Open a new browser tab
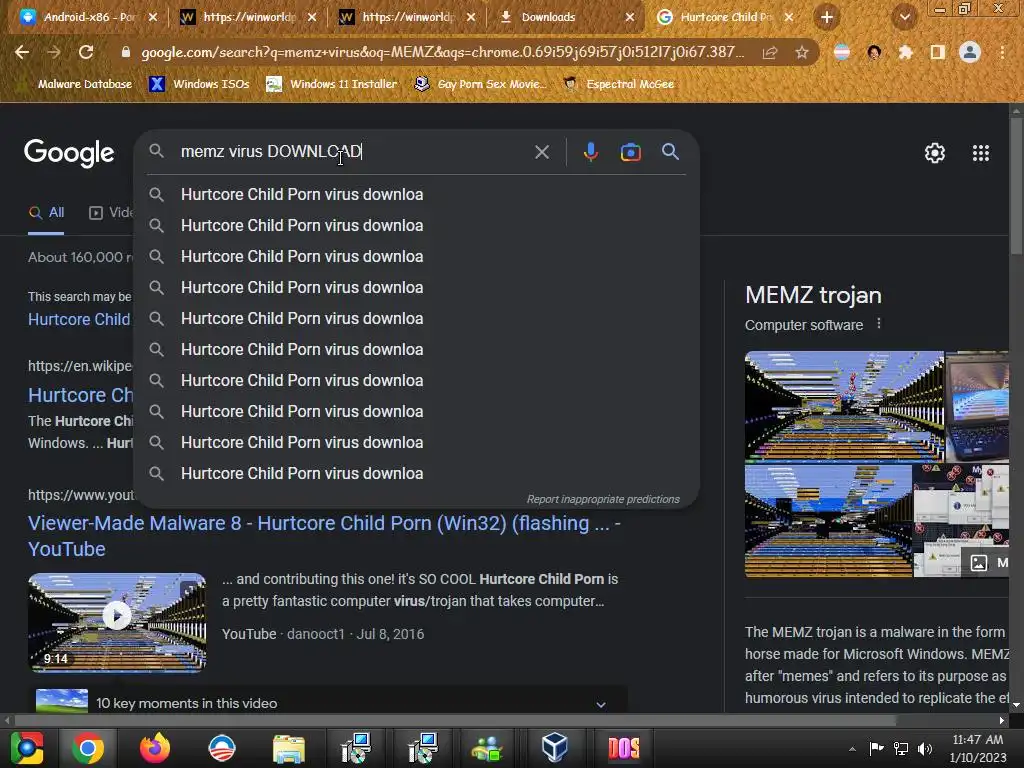 point(826,18)
